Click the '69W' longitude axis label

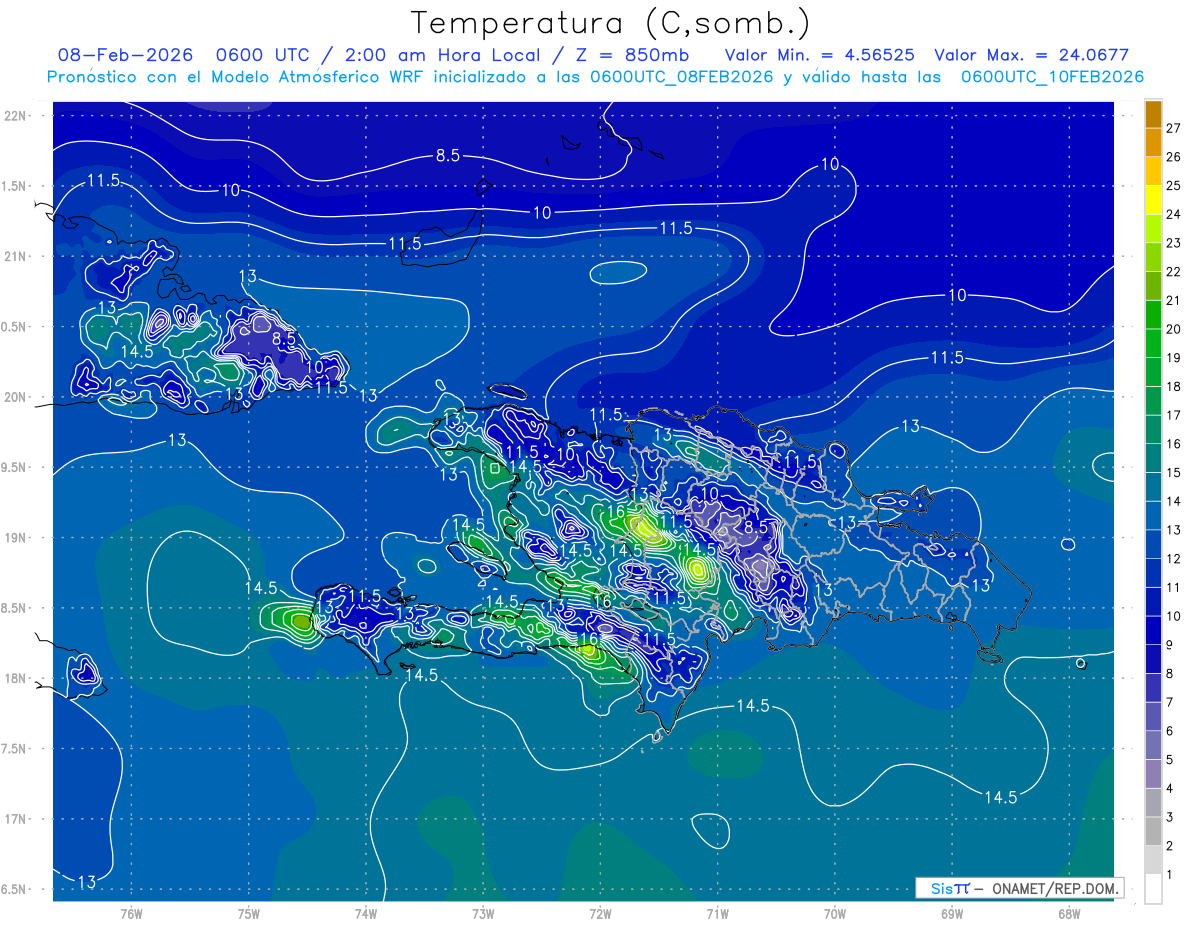coord(952,913)
